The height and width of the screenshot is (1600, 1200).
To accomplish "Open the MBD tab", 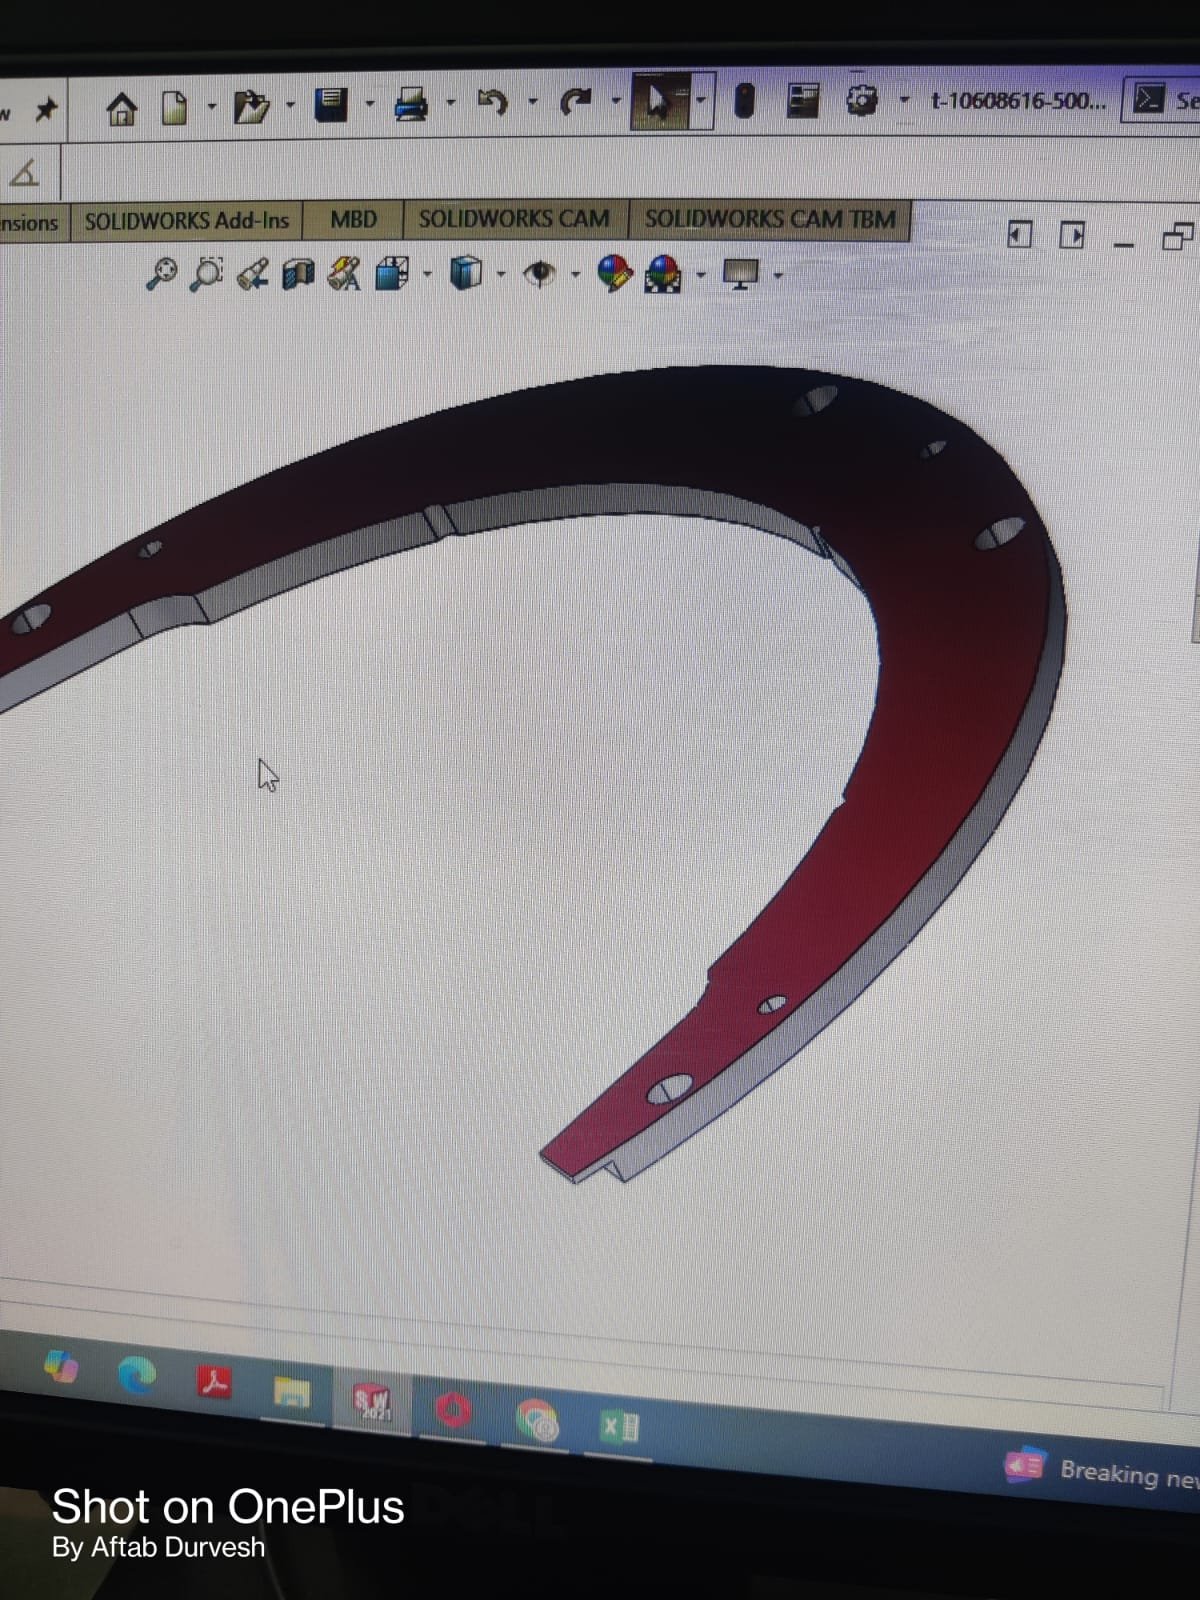I will [x=353, y=220].
